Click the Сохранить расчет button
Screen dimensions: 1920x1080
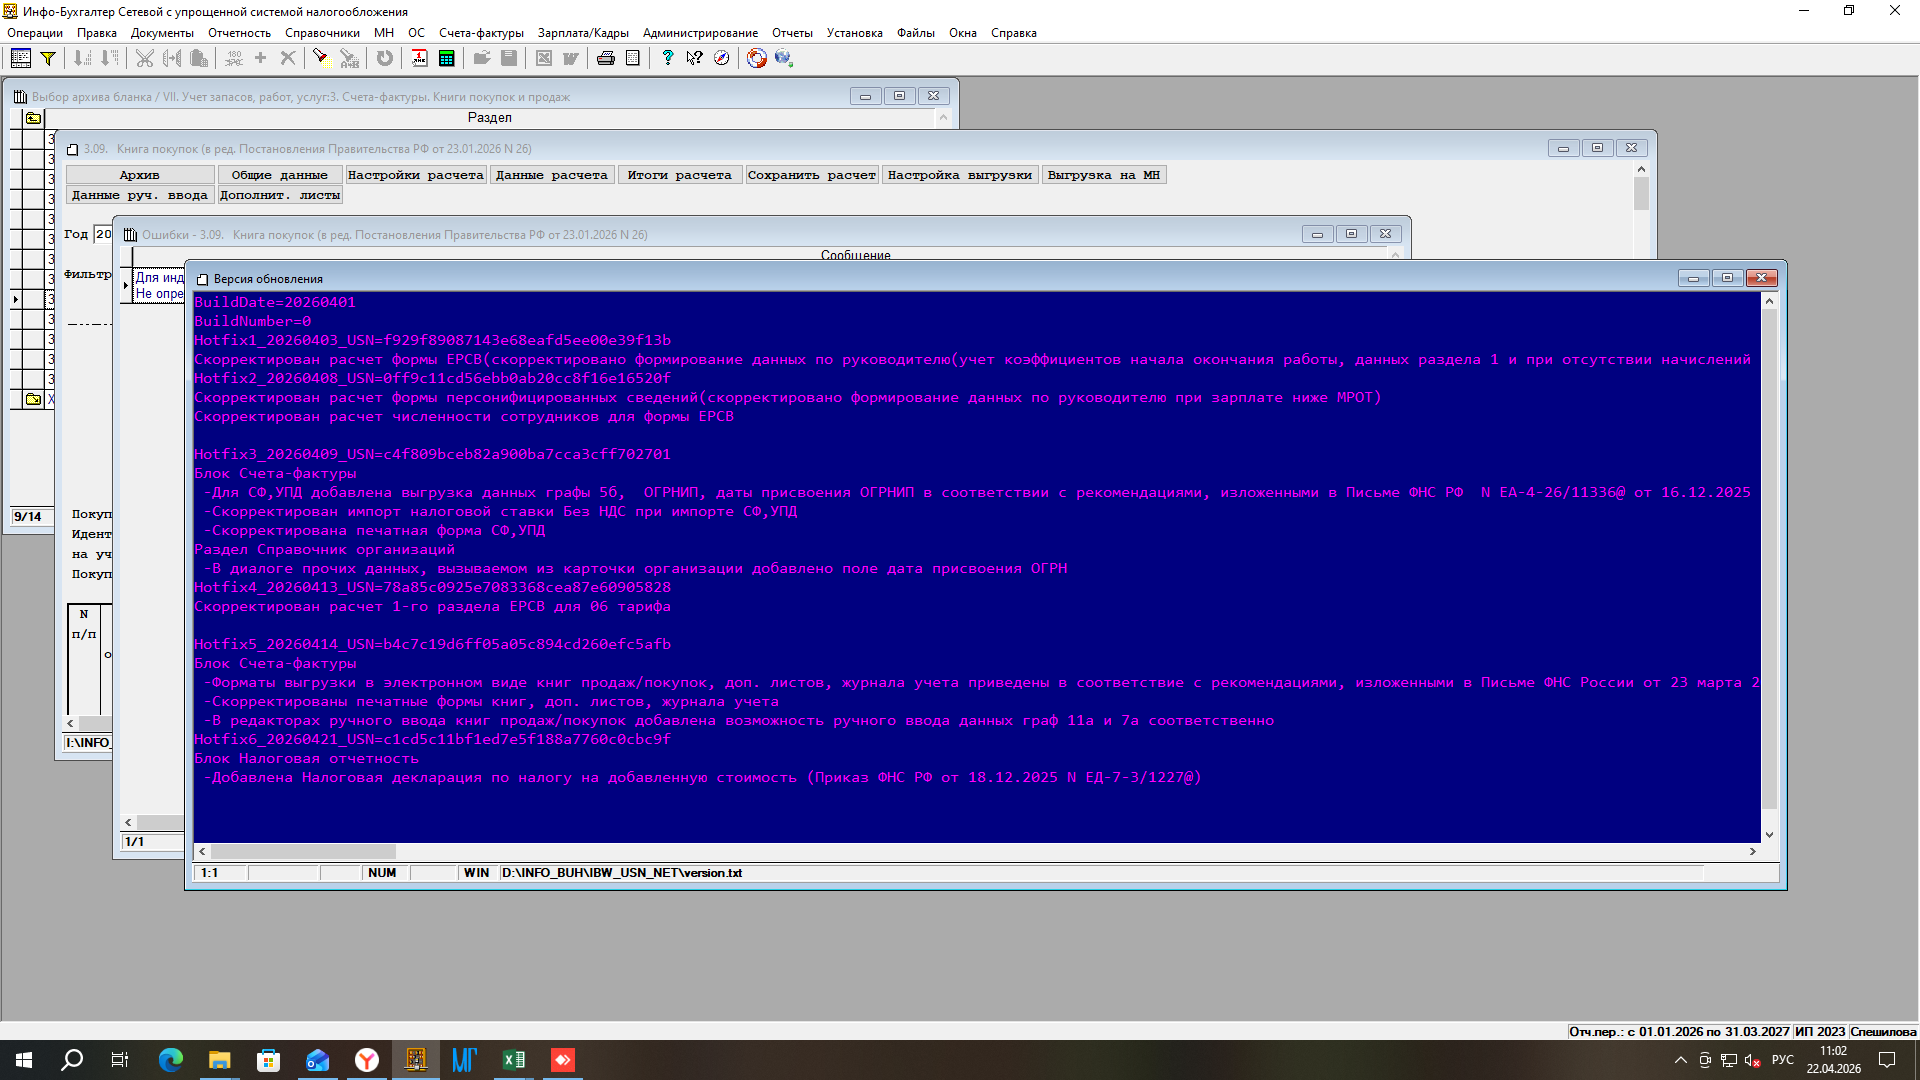(x=811, y=175)
